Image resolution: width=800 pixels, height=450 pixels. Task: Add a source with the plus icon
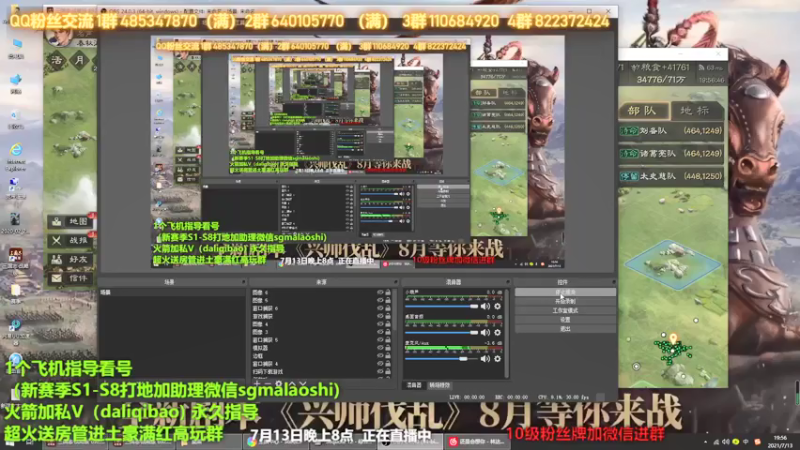click(257, 384)
